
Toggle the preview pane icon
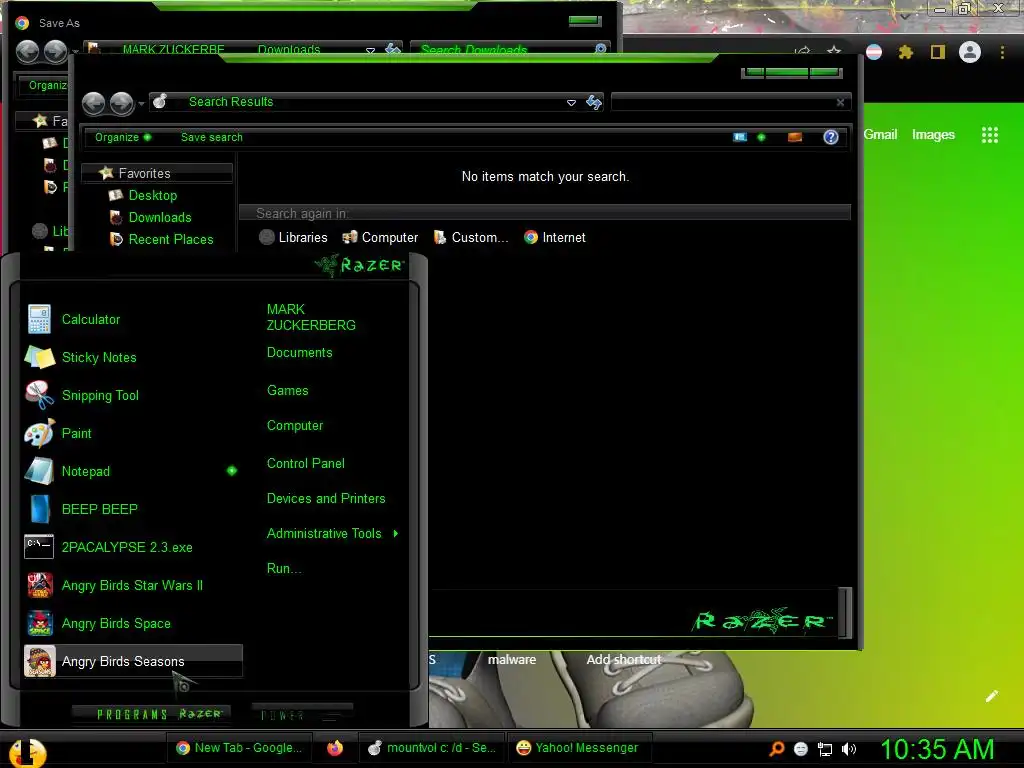(795, 137)
